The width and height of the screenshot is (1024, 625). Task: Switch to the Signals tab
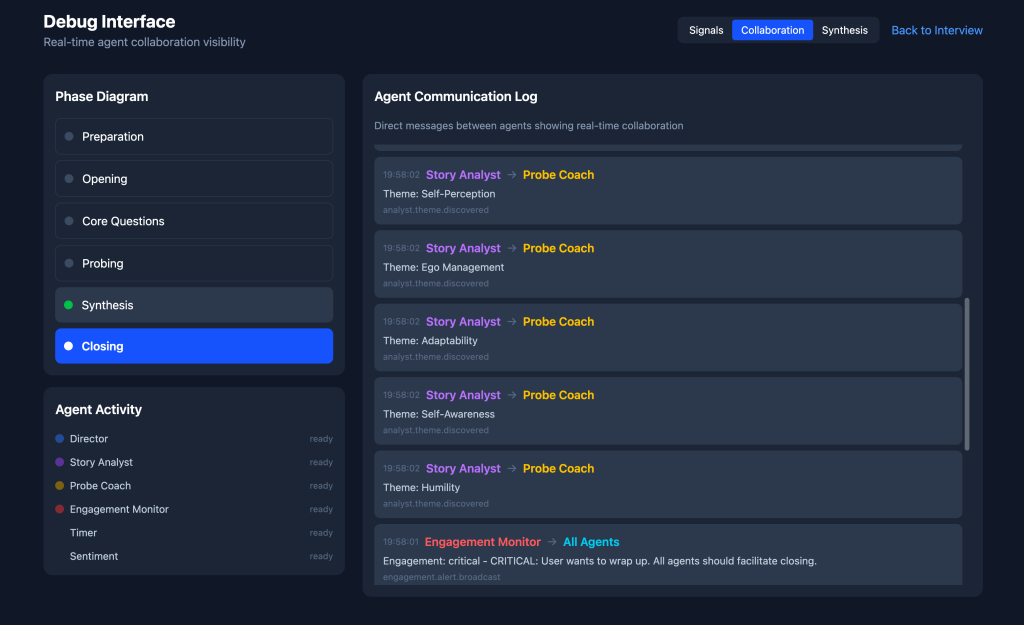(706, 30)
